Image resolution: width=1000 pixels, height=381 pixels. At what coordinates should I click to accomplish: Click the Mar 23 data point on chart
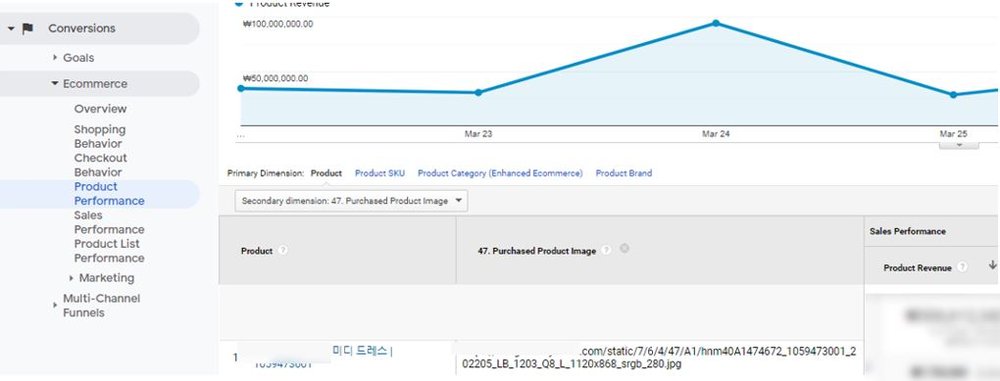tap(478, 93)
